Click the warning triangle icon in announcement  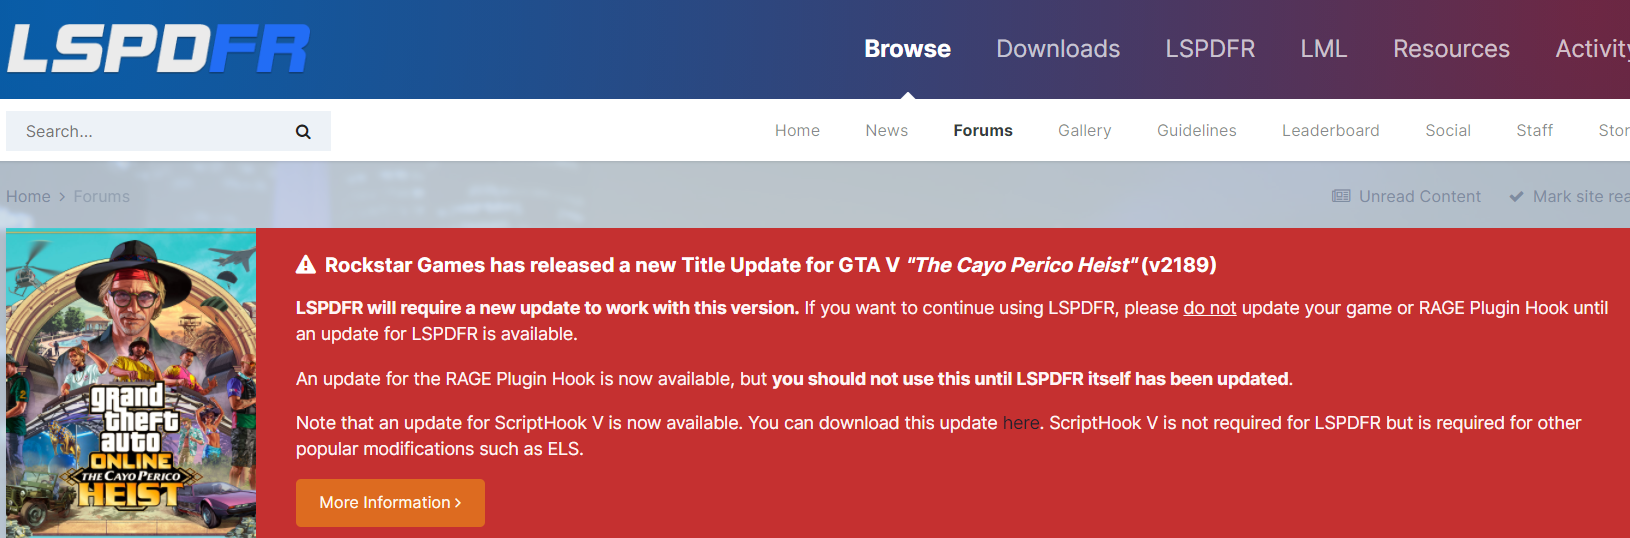[306, 265]
